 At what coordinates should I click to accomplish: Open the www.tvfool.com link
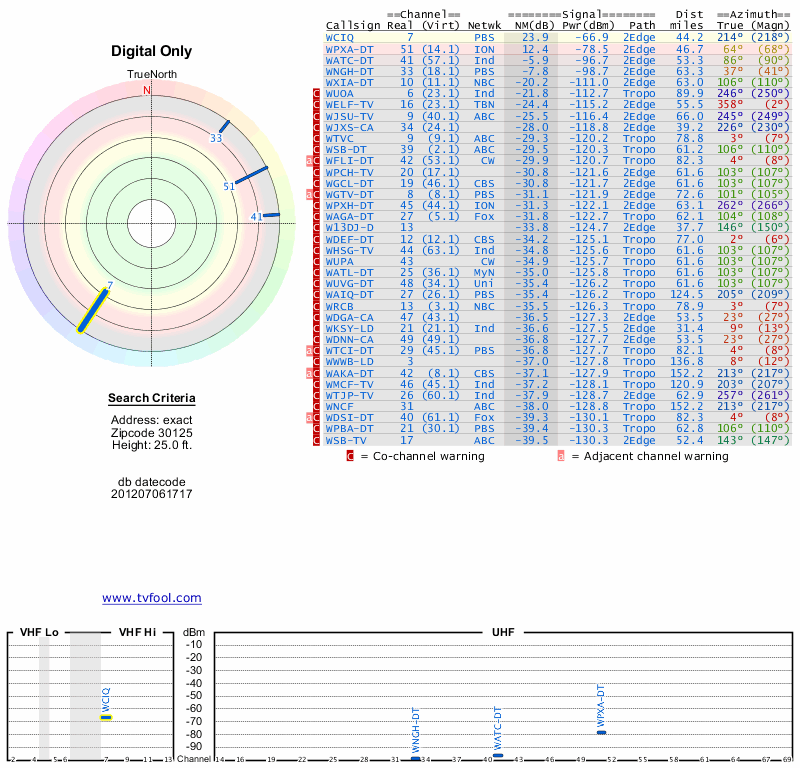pyautogui.click(x=152, y=598)
